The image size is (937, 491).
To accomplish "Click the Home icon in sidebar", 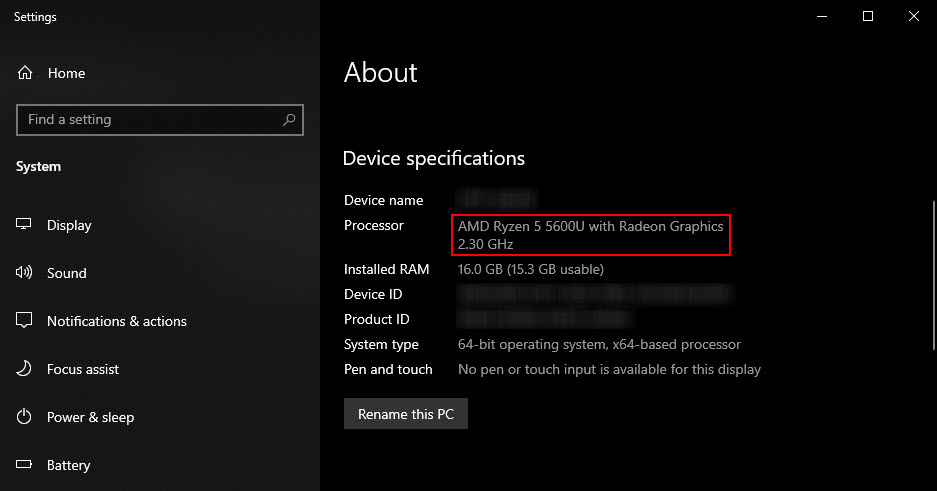I will coord(25,73).
